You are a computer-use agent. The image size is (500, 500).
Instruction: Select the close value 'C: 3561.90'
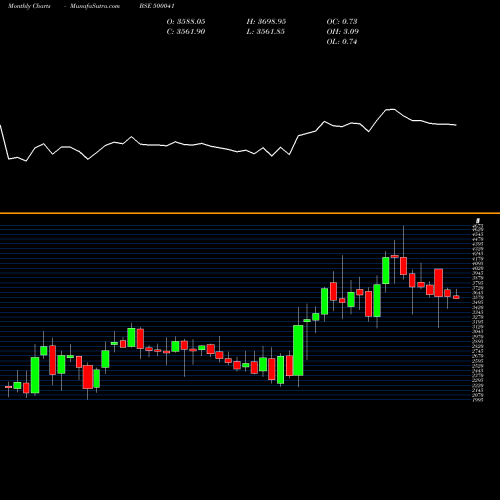[186, 32]
